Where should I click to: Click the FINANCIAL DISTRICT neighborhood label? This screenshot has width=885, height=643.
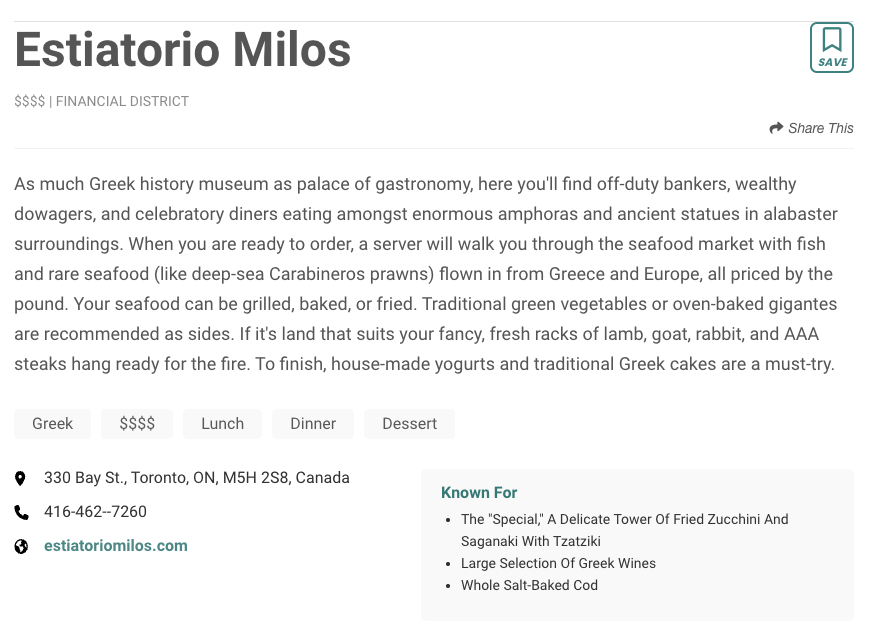pos(122,101)
